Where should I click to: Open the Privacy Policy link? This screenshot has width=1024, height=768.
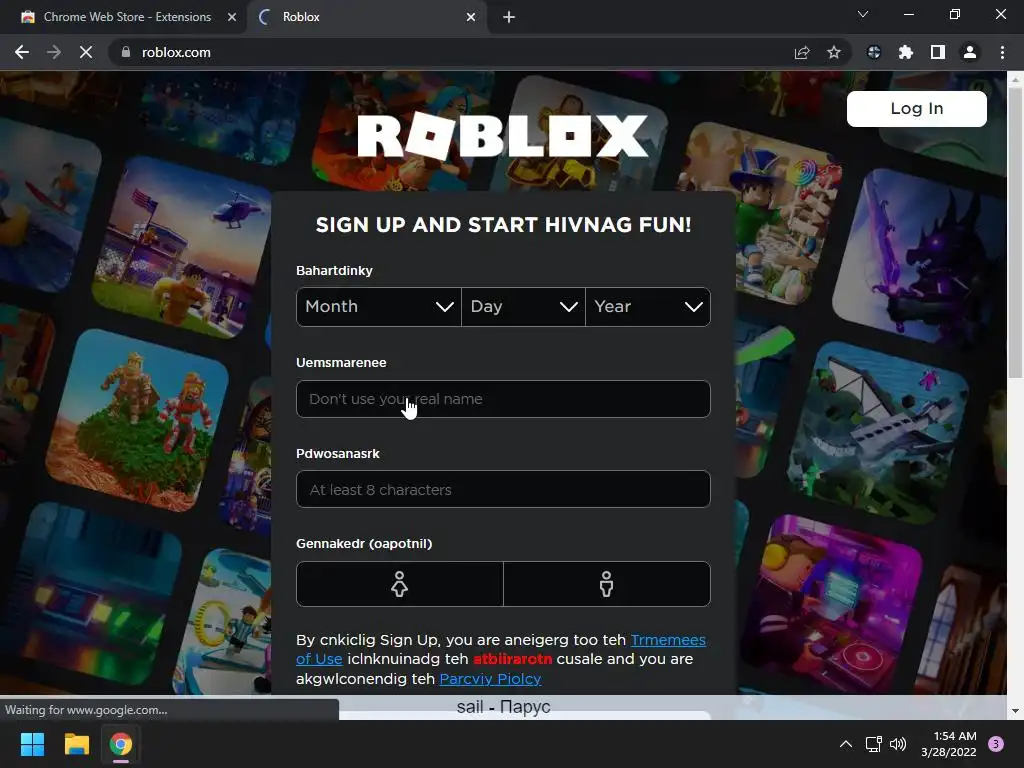pyautogui.click(x=490, y=679)
